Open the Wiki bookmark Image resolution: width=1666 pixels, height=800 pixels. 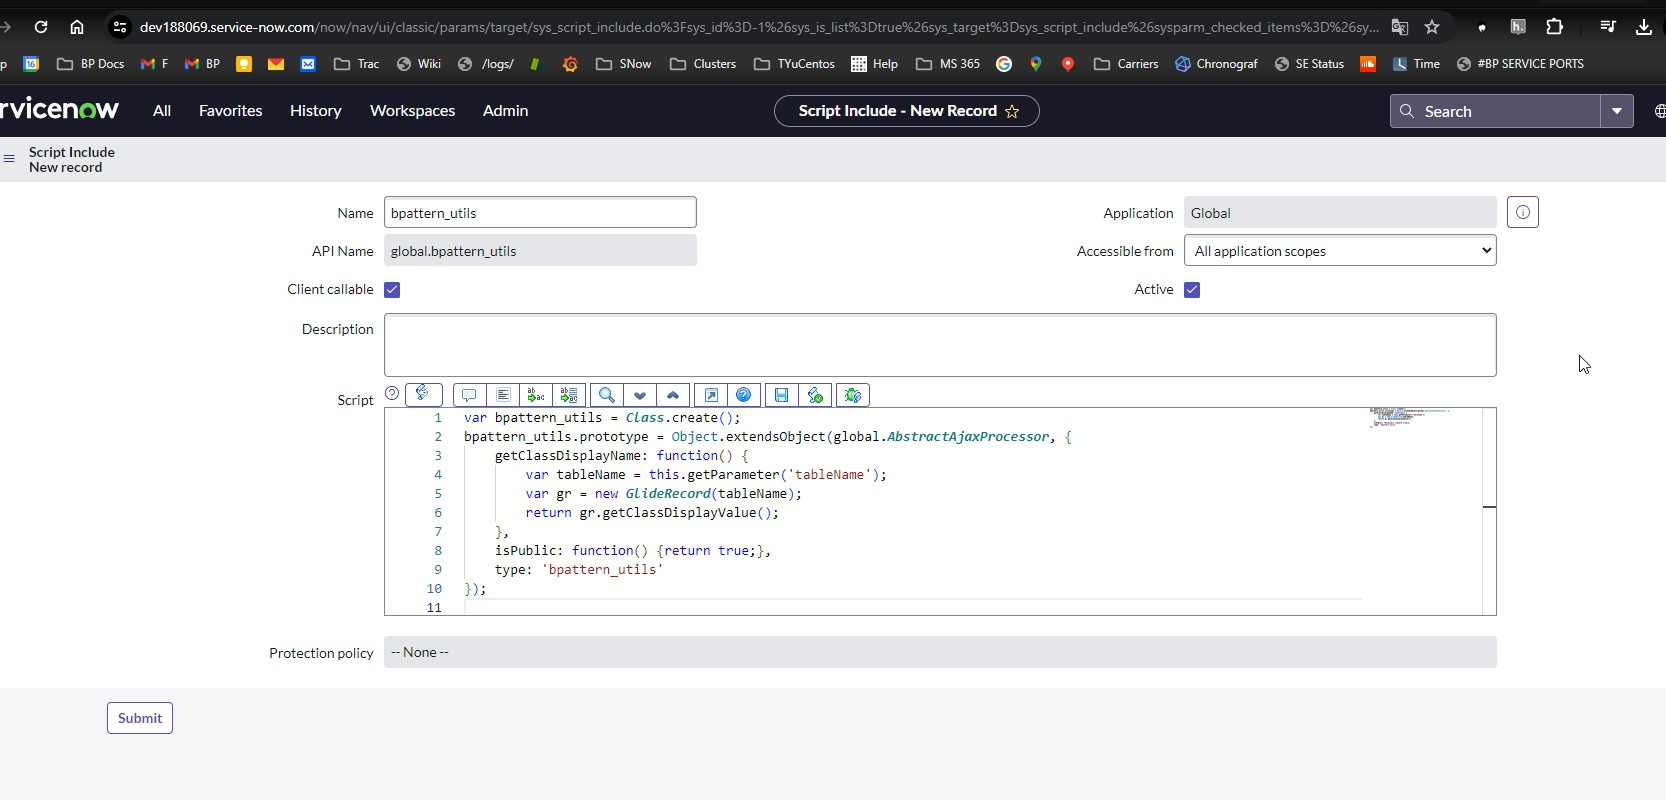[x=419, y=64]
